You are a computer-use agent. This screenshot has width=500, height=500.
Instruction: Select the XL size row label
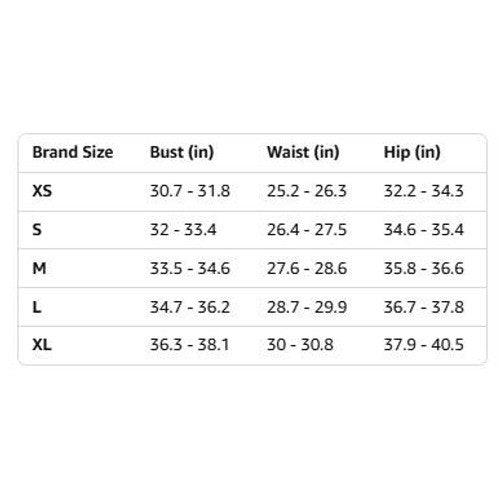(42, 344)
